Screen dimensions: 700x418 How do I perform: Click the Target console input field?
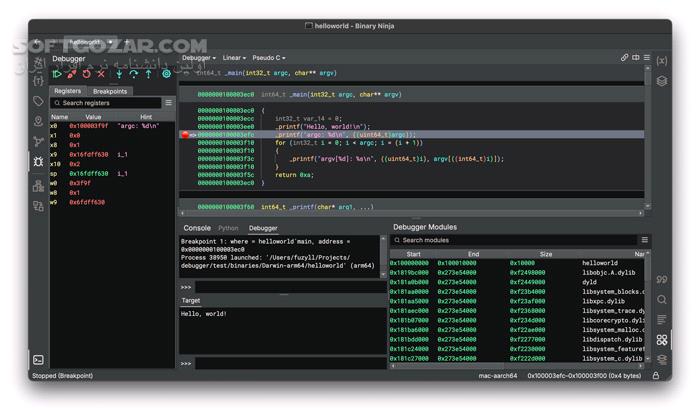point(291,364)
